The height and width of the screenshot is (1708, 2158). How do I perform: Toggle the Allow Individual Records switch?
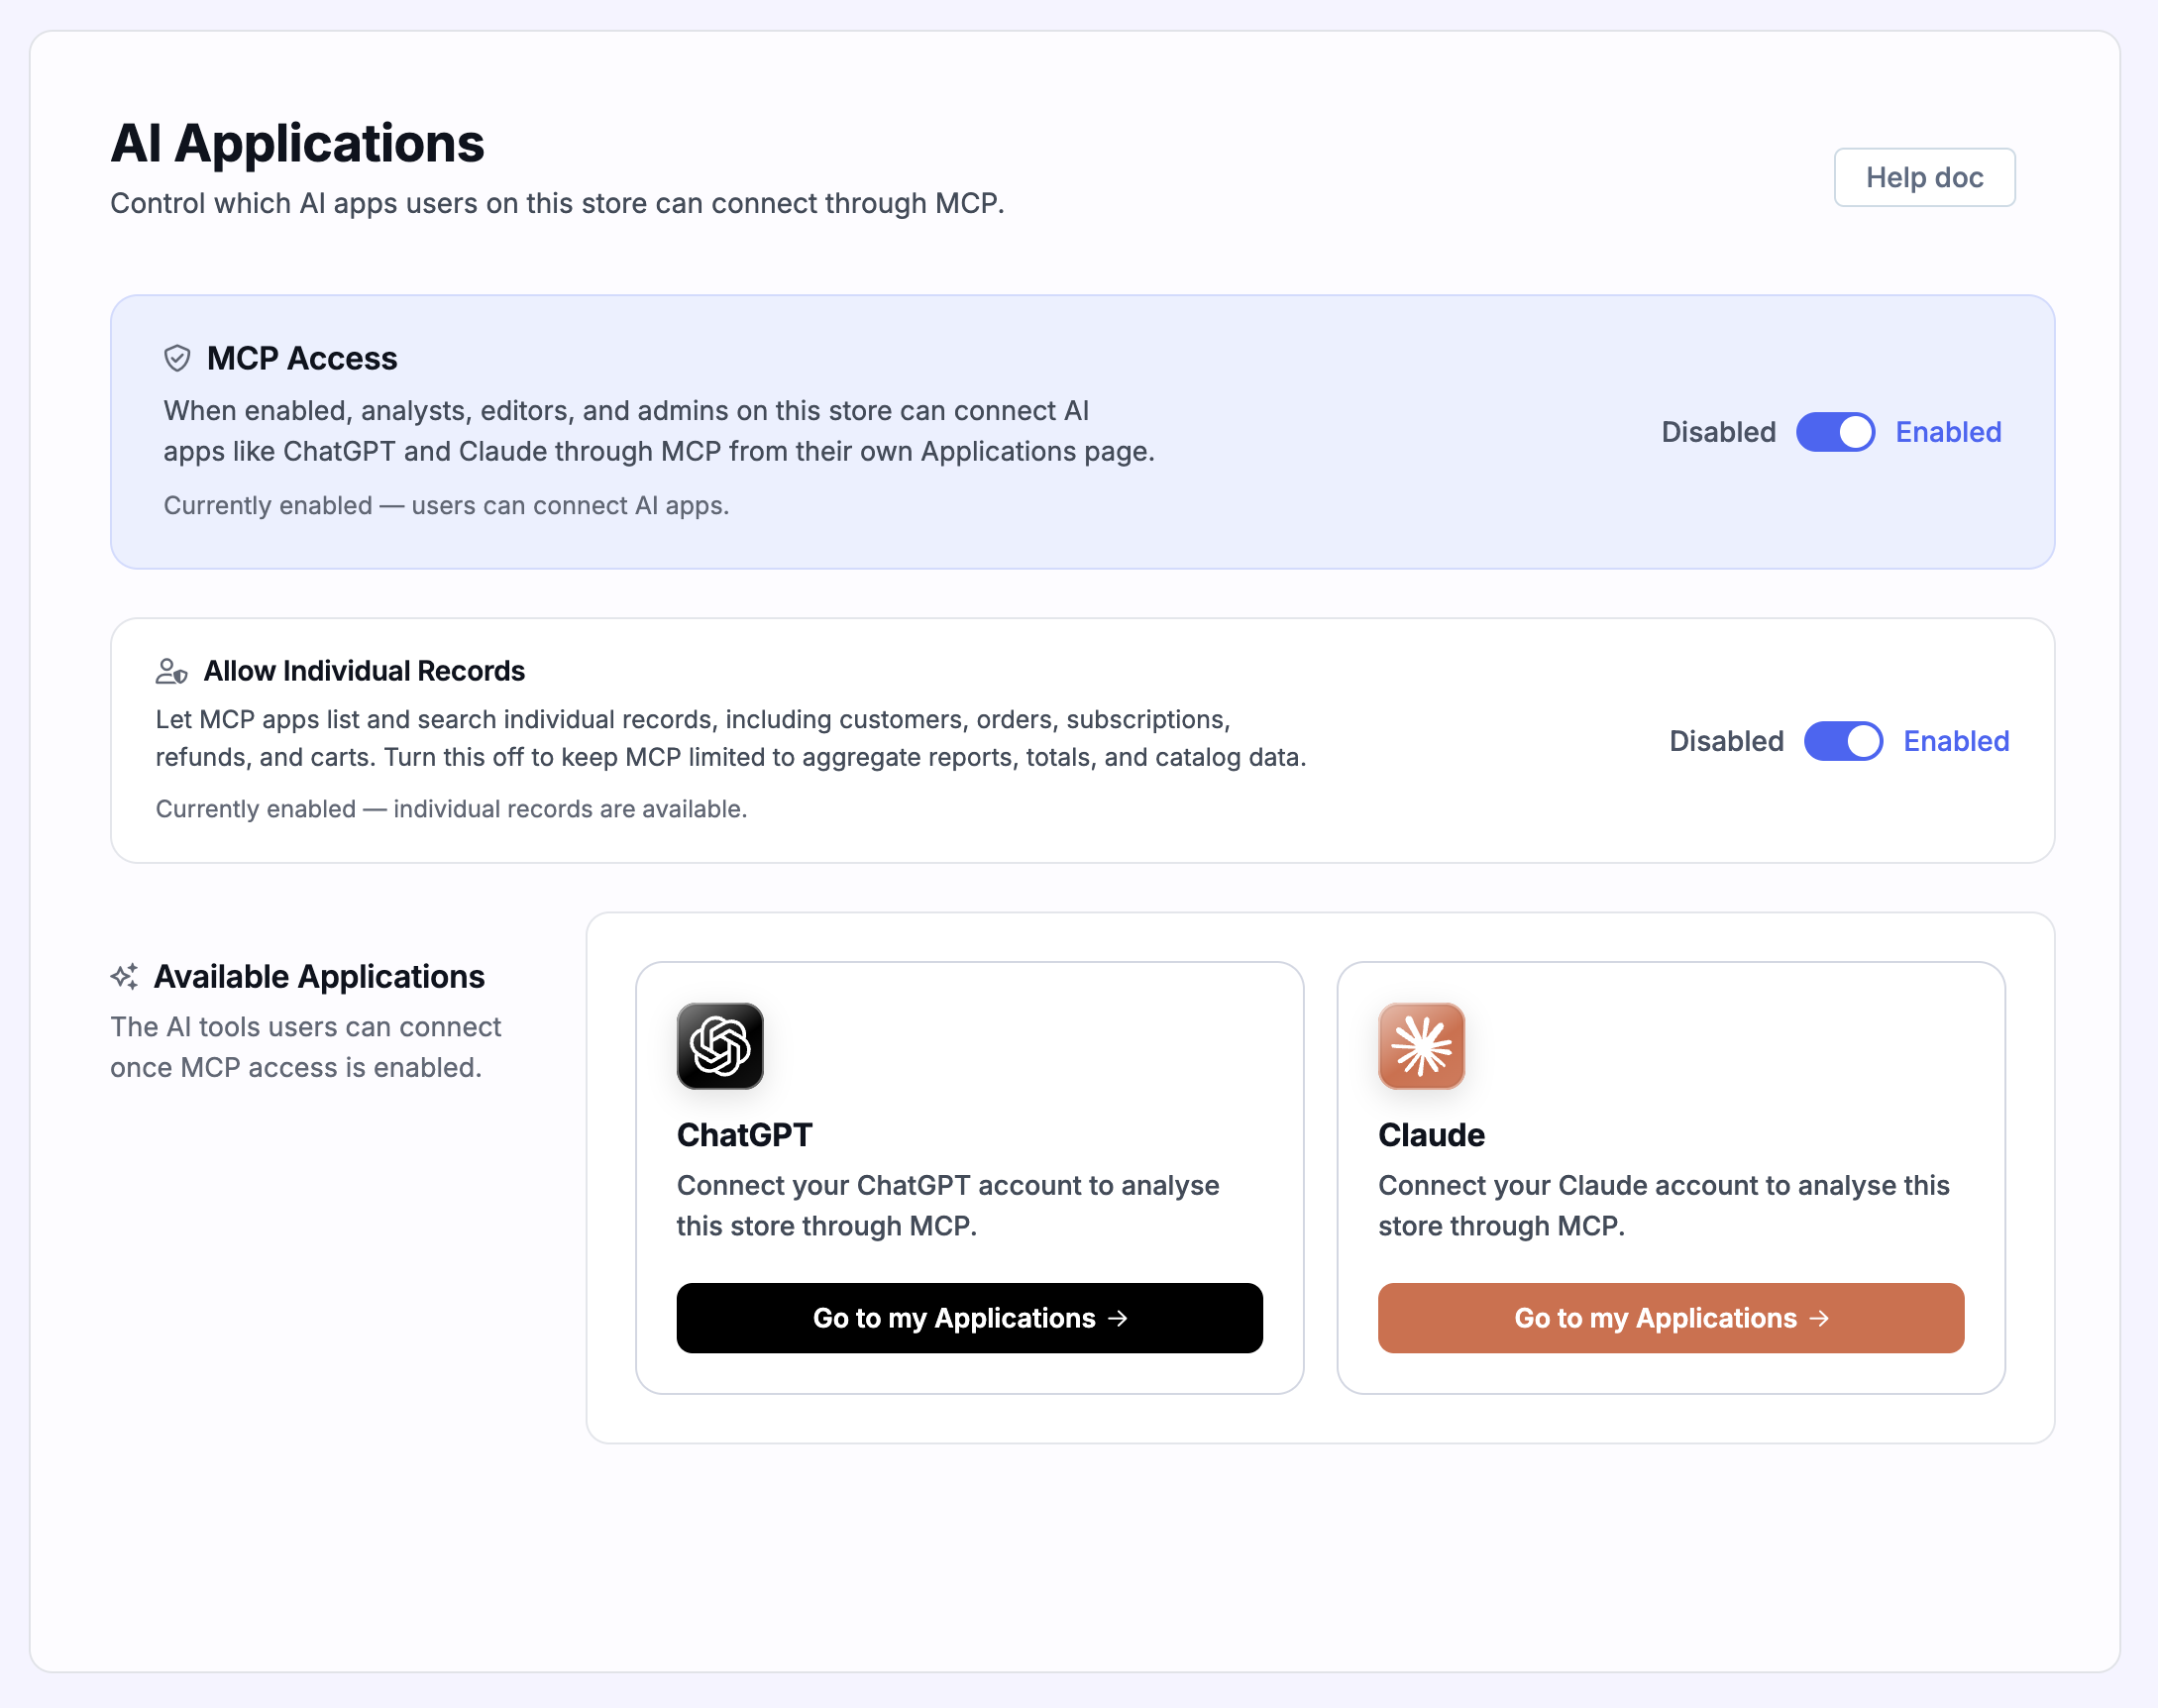pos(1843,741)
